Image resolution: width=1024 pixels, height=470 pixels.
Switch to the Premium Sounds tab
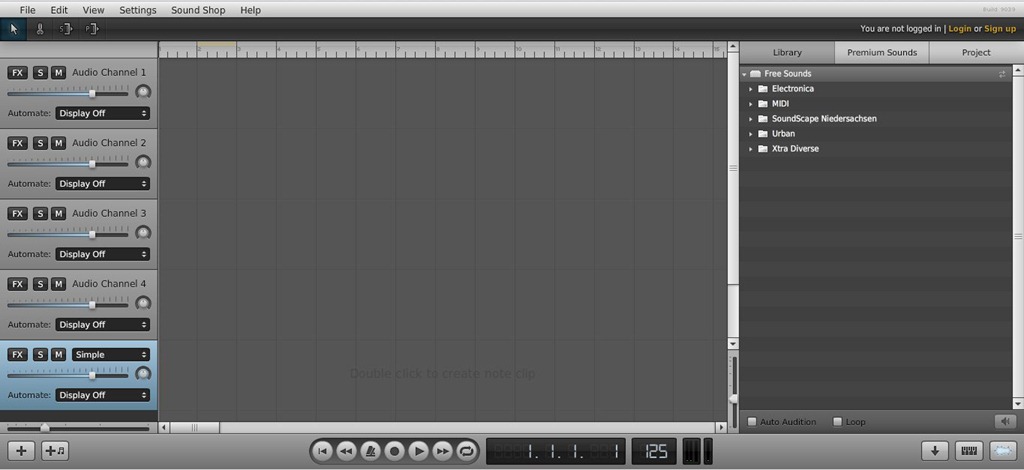[x=882, y=53]
